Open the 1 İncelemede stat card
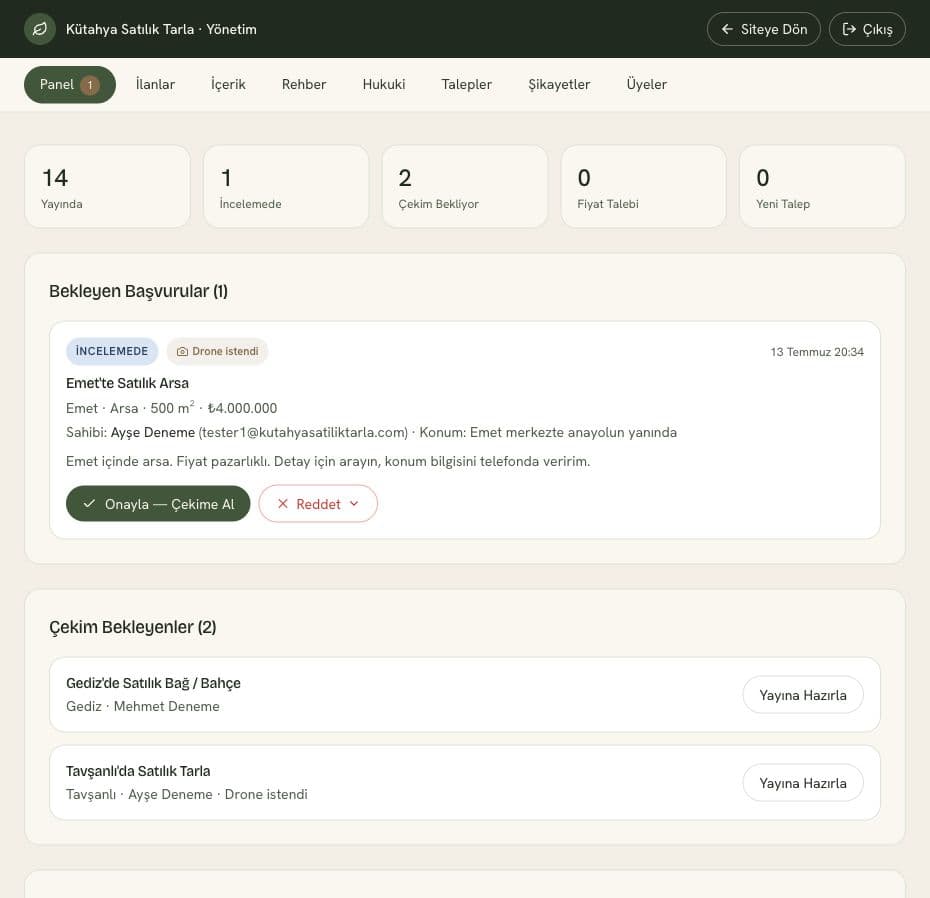This screenshot has width=930, height=898. 286,187
